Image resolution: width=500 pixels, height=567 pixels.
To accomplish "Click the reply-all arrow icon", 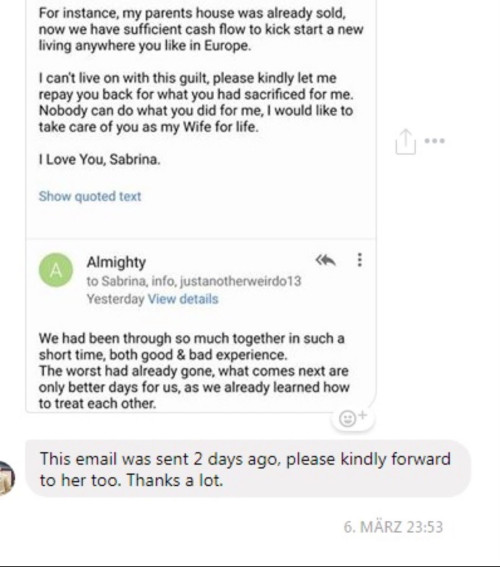I will 325,260.
